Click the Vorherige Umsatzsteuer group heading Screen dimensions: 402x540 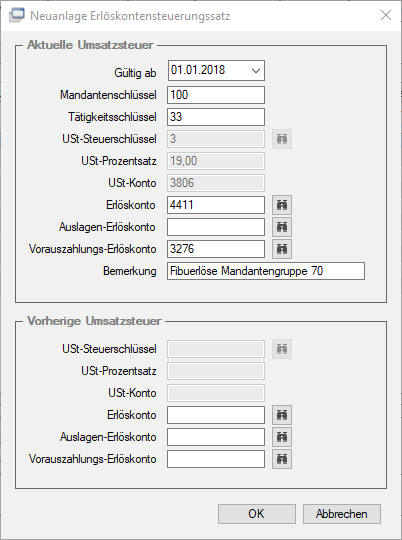pyautogui.click(x=94, y=321)
